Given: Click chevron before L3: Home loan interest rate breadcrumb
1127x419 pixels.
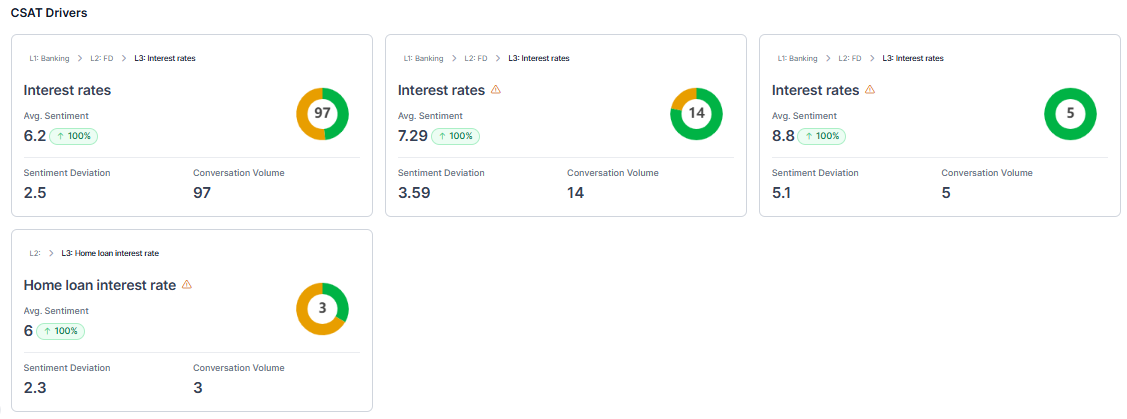Looking at the screenshot, I should coord(51,253).
